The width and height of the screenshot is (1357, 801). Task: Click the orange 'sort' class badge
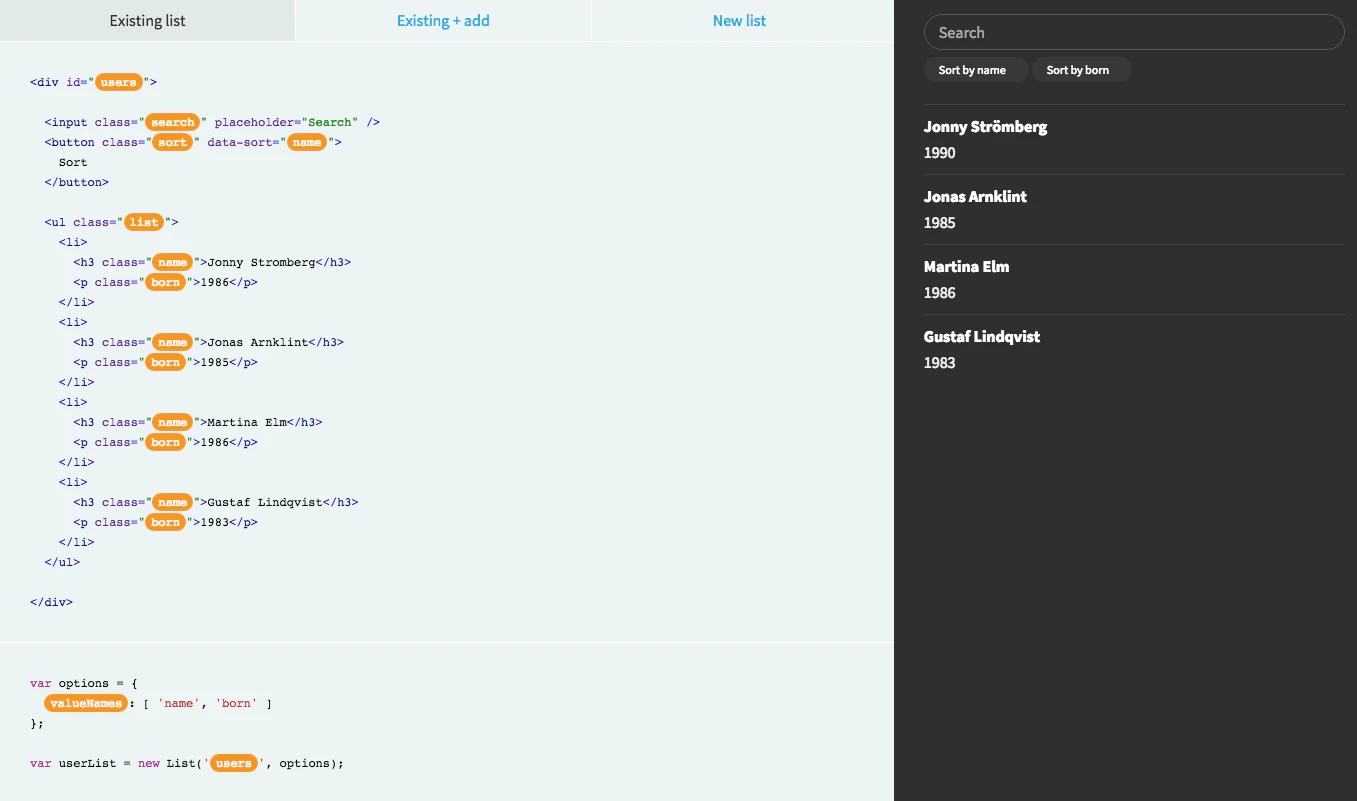click(x=173, y=142)
